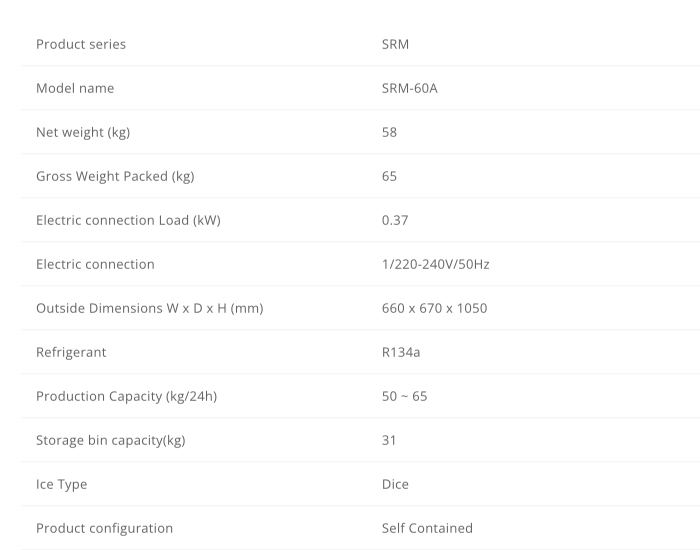Viewport: 700px width, 550px height.
Task: Select the gross weight value "65"
Action: click(390, 176)
